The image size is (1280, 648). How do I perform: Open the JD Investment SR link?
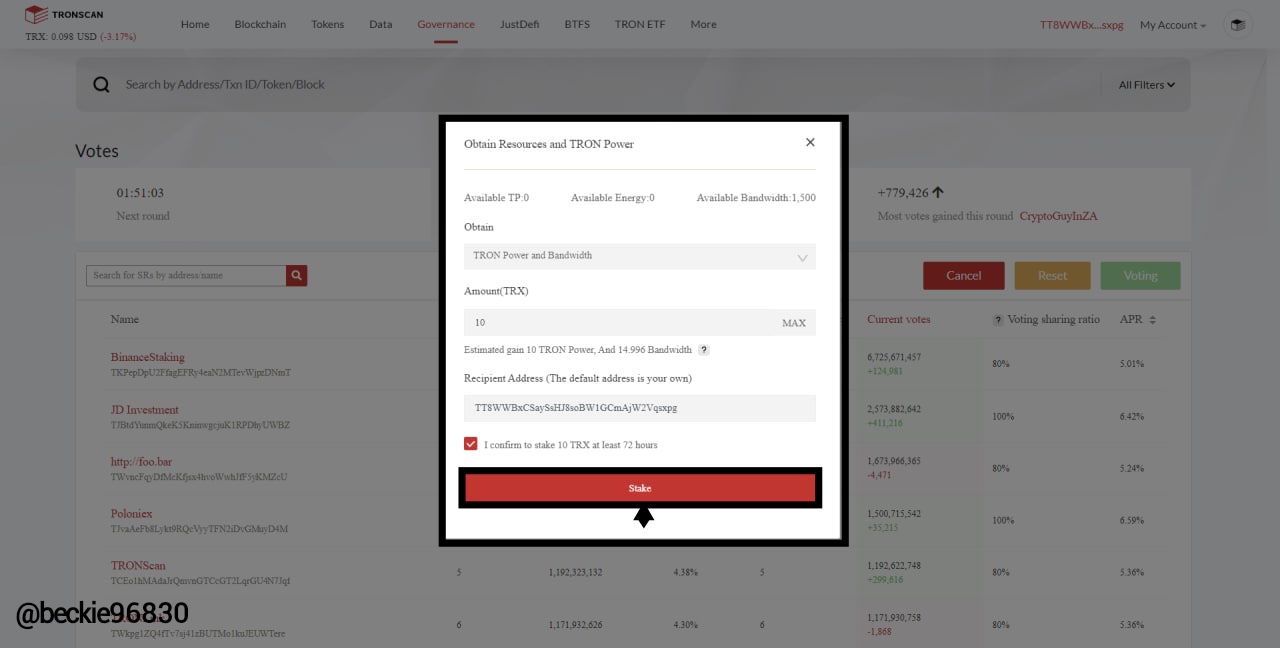point(145,410)
